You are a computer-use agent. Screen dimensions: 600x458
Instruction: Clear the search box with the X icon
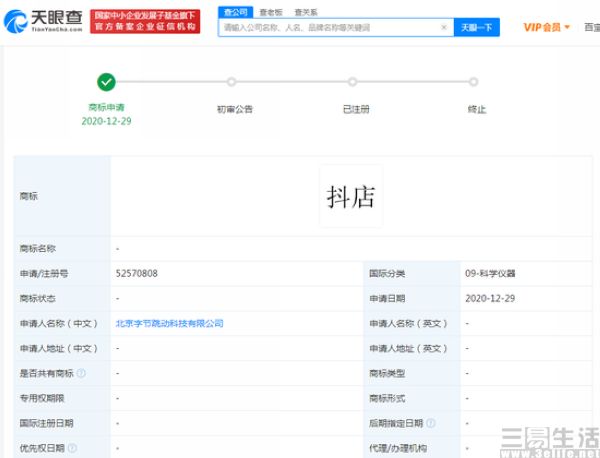[x=444, y=27]
